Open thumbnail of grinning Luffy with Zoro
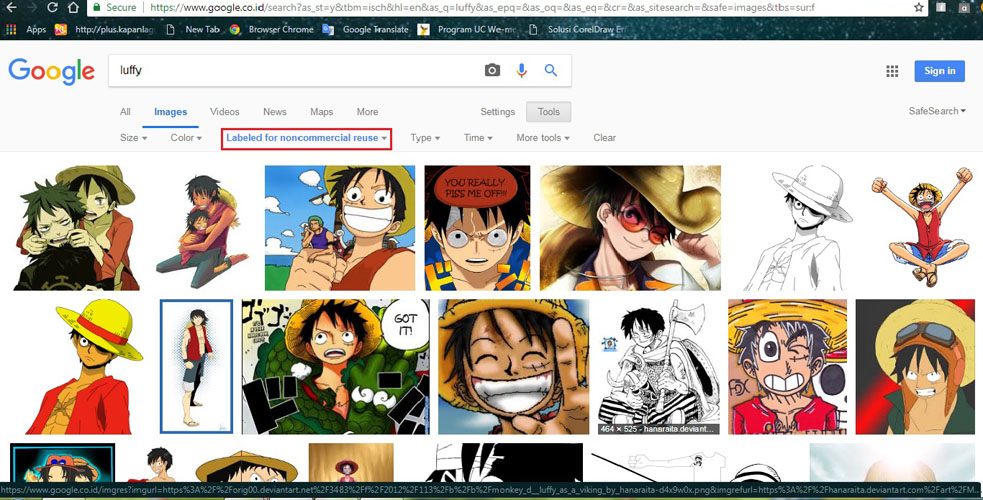The height and width of the screenshot is (500, 983). [x=340, y=227]
